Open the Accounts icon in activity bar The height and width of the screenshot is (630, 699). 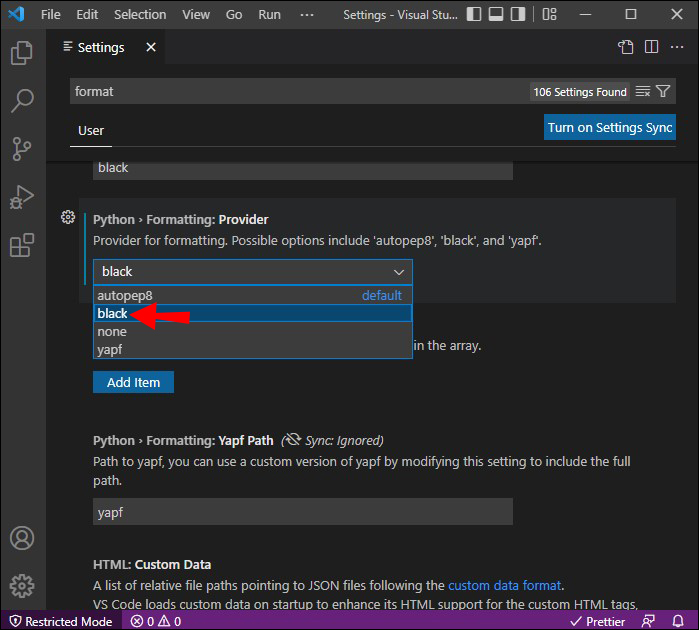22,538
